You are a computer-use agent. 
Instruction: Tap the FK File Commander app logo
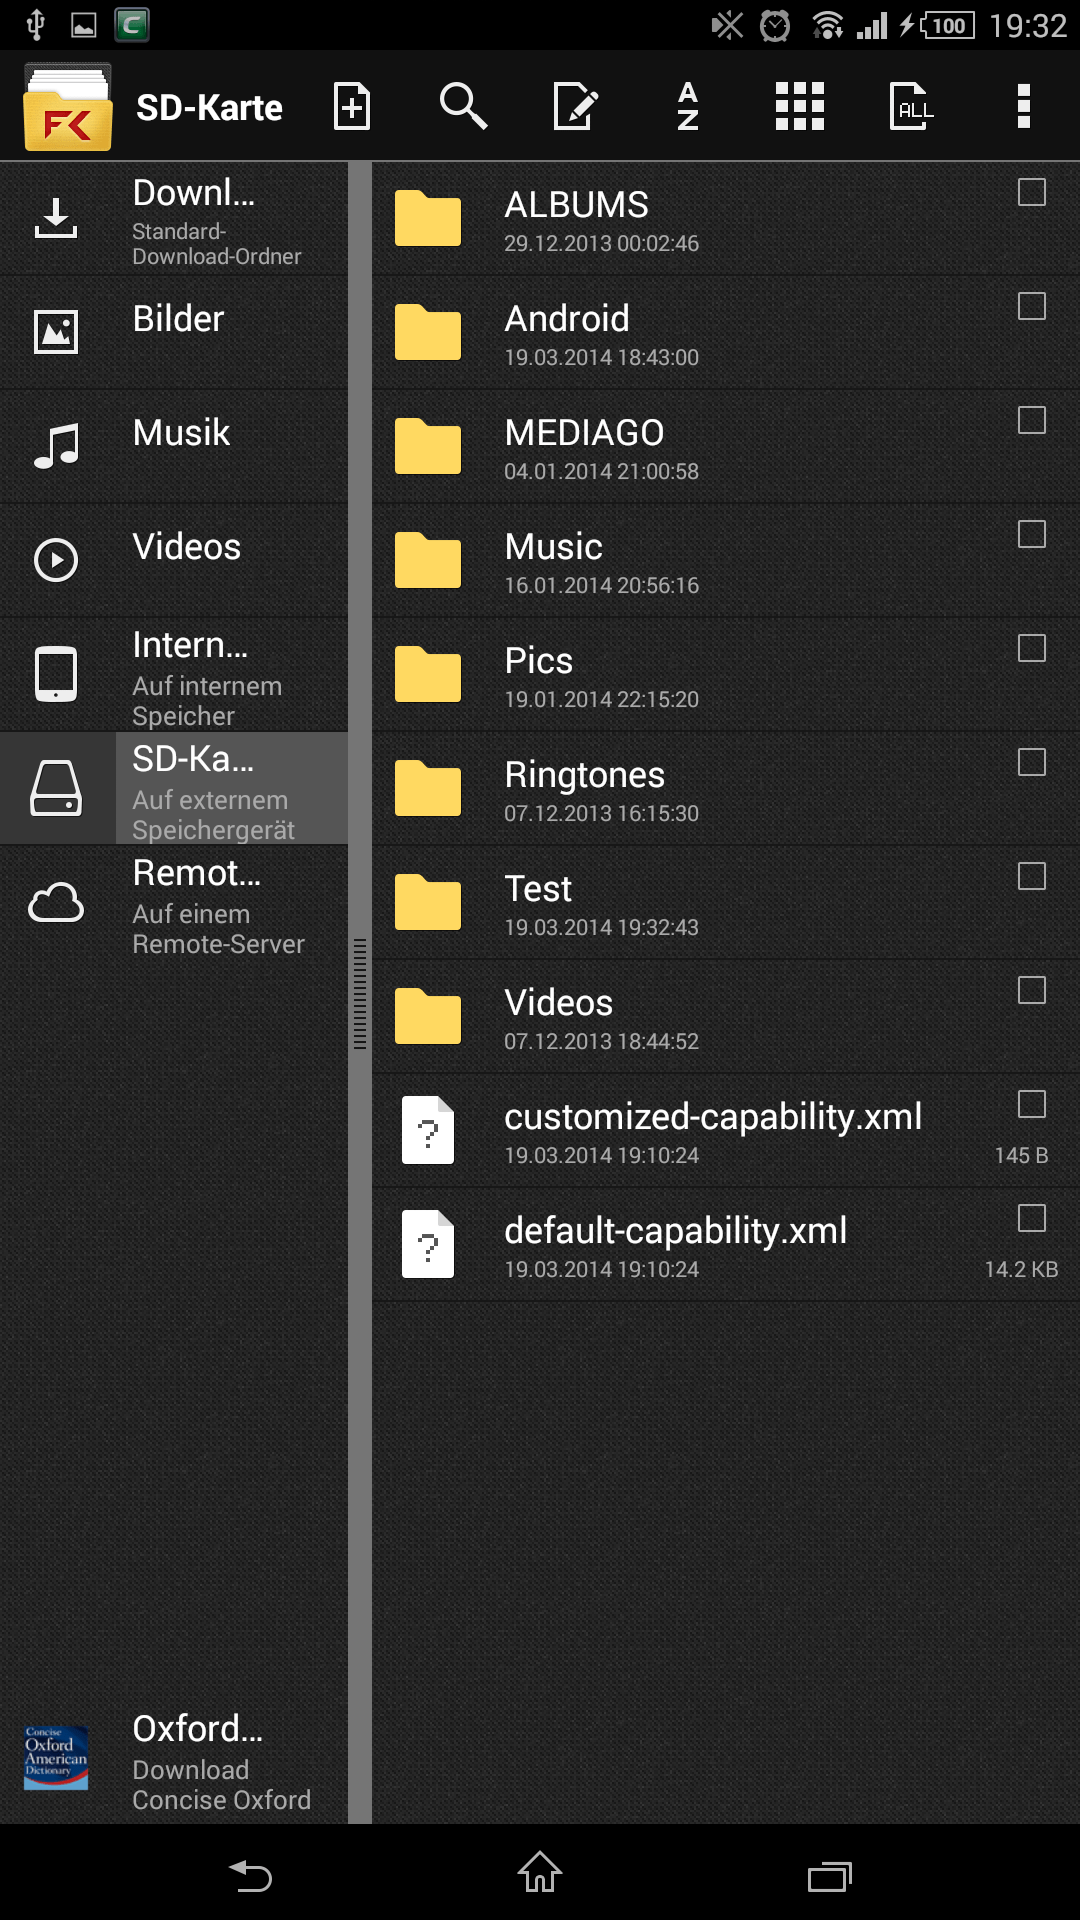67,107
